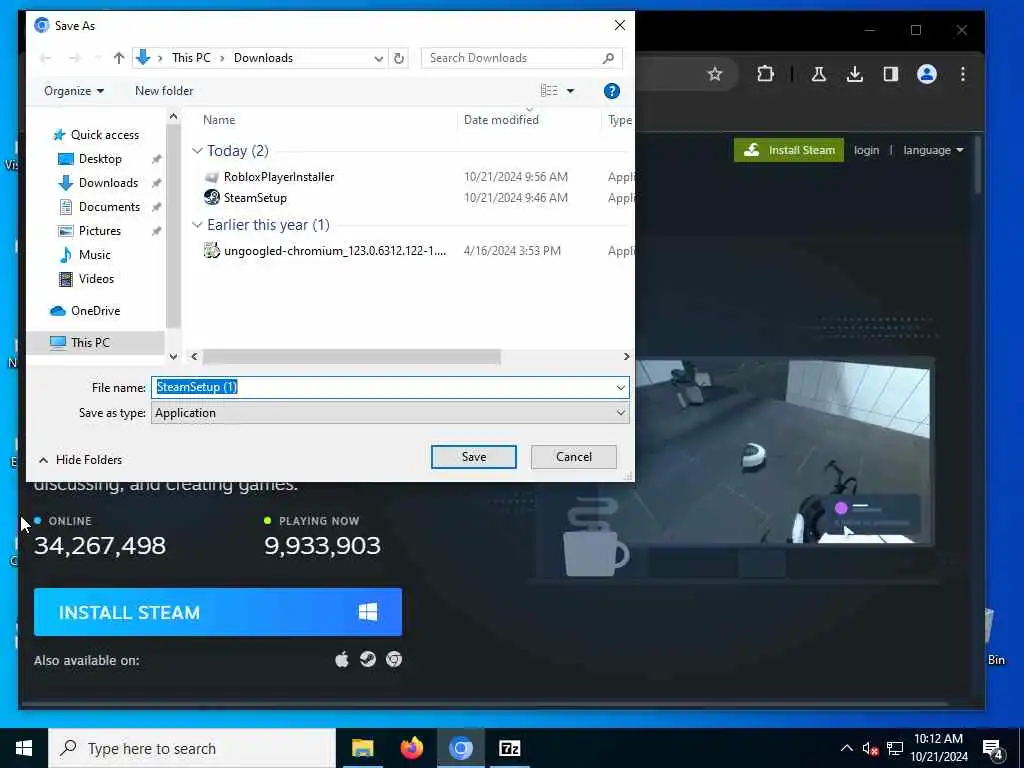The image size is (1024, 768).
Task: Collapse the Today (2) group
Action: [197, 151]
